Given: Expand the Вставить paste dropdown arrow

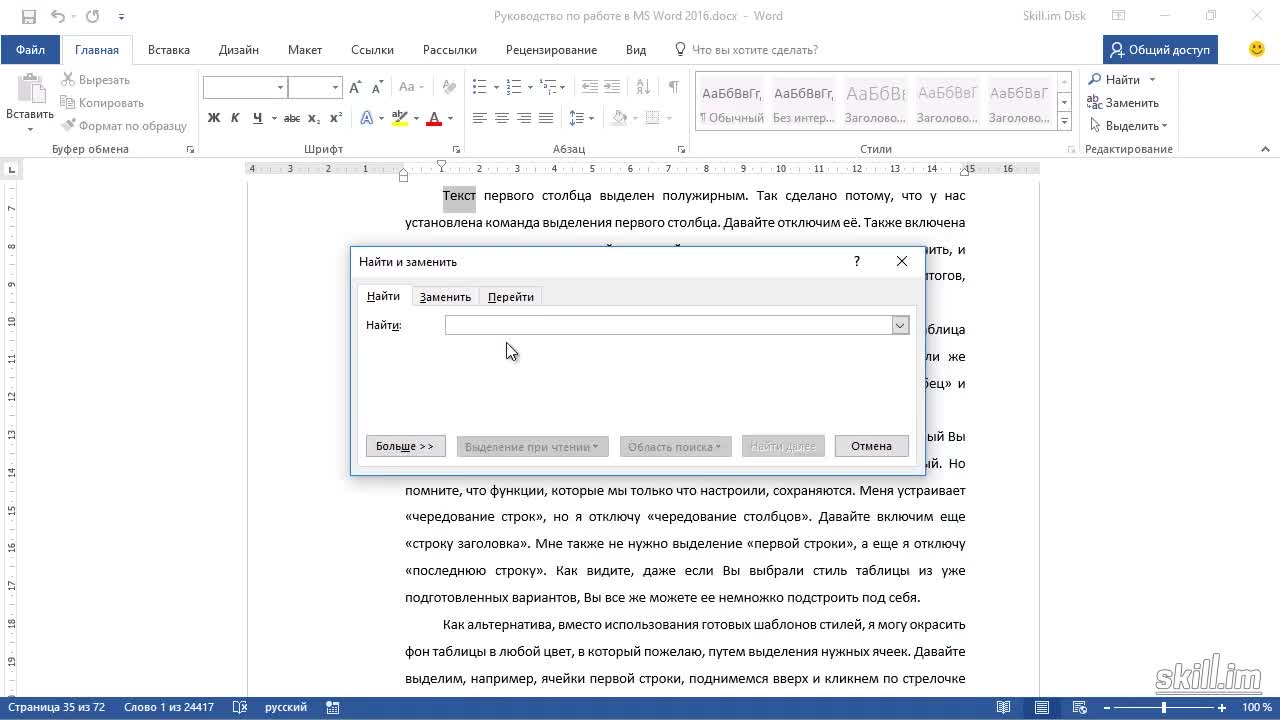Looking at the screenshot, I should [30, 129].
